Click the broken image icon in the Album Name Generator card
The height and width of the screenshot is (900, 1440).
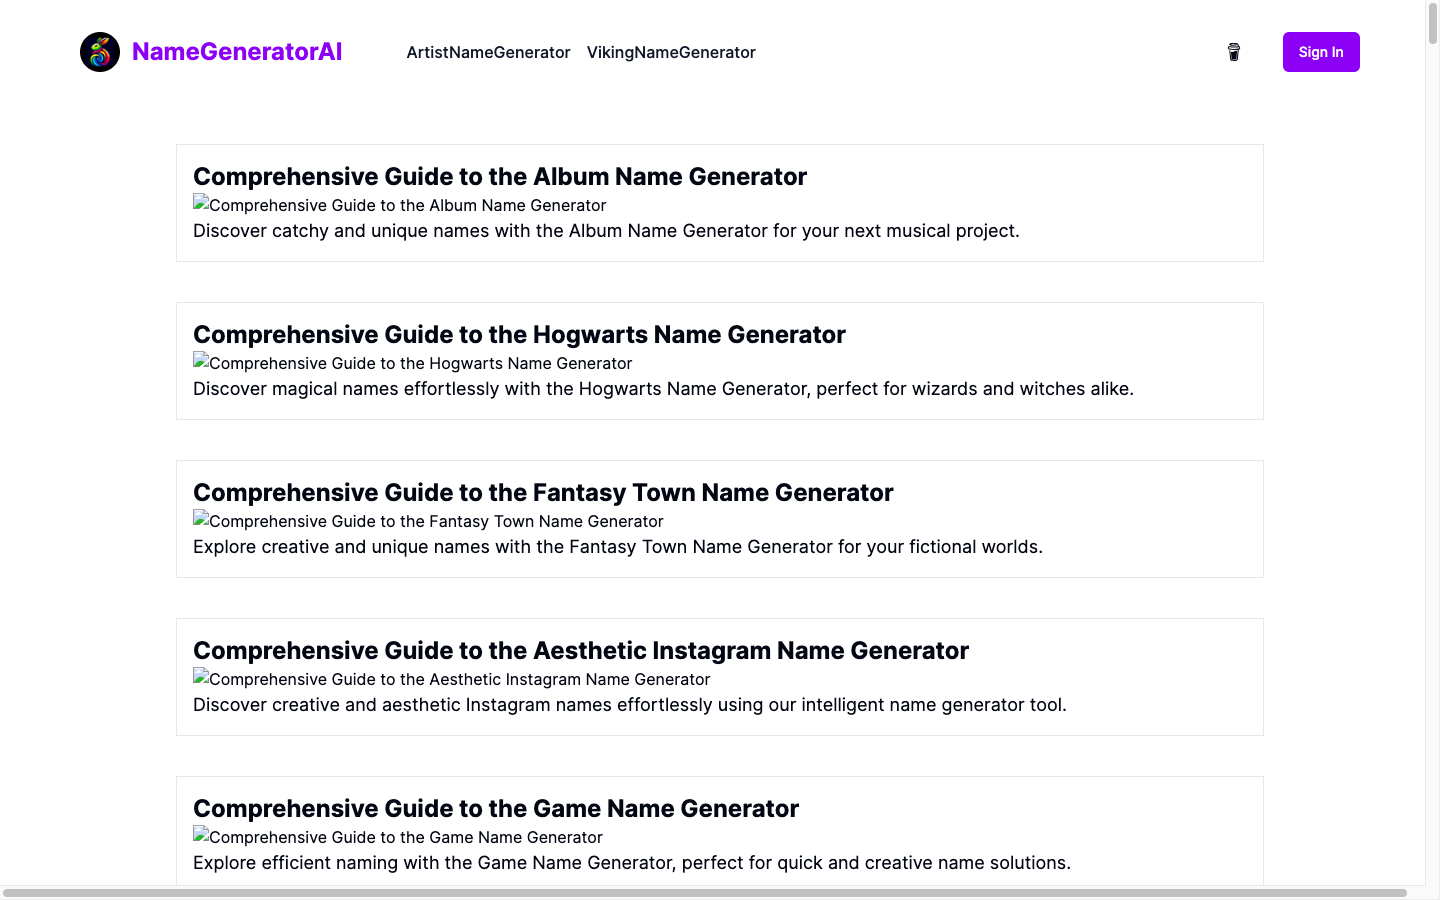click(200, 204)
